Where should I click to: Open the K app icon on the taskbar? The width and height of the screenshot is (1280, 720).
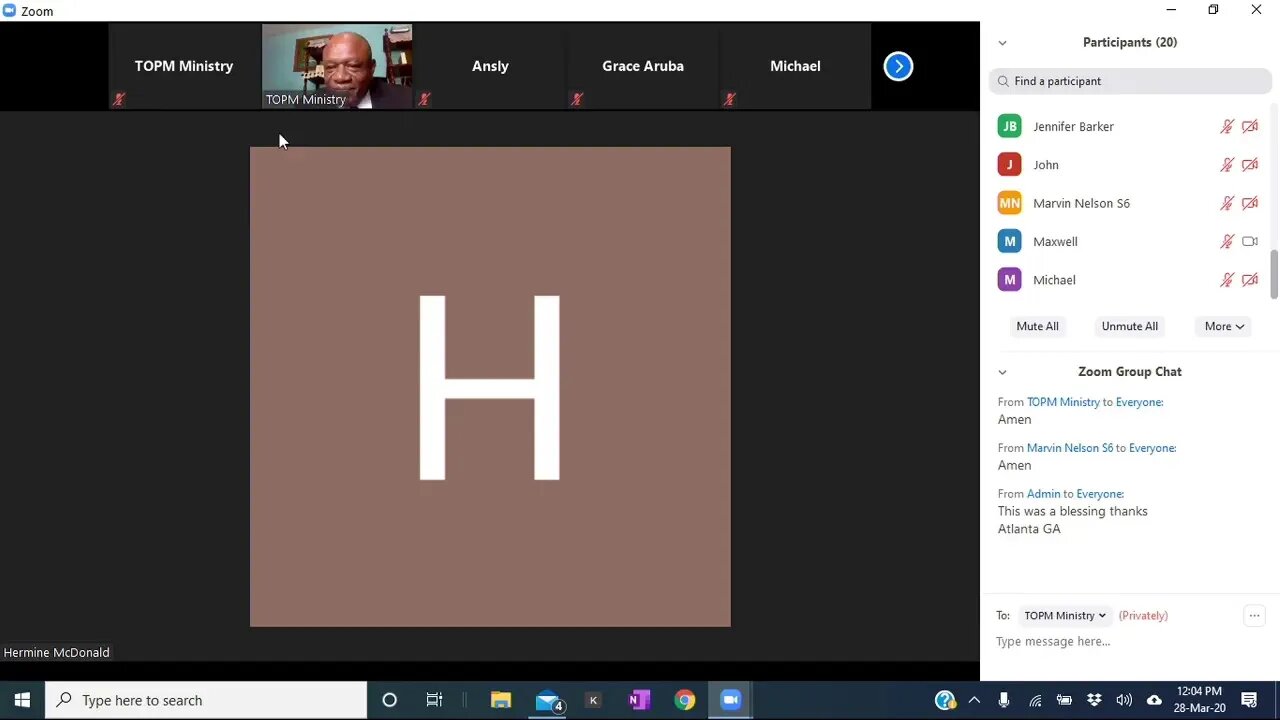(x=593, y=700)
